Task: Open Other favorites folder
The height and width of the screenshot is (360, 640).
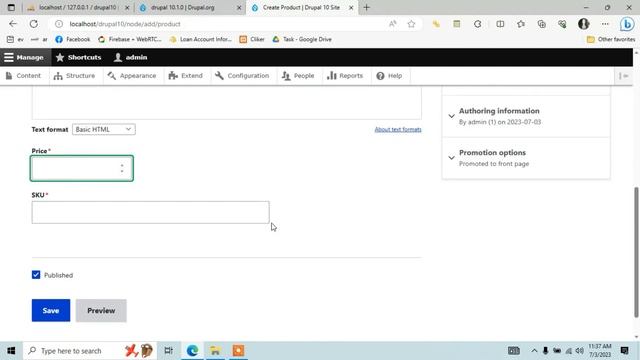Action: pos(611,39)
